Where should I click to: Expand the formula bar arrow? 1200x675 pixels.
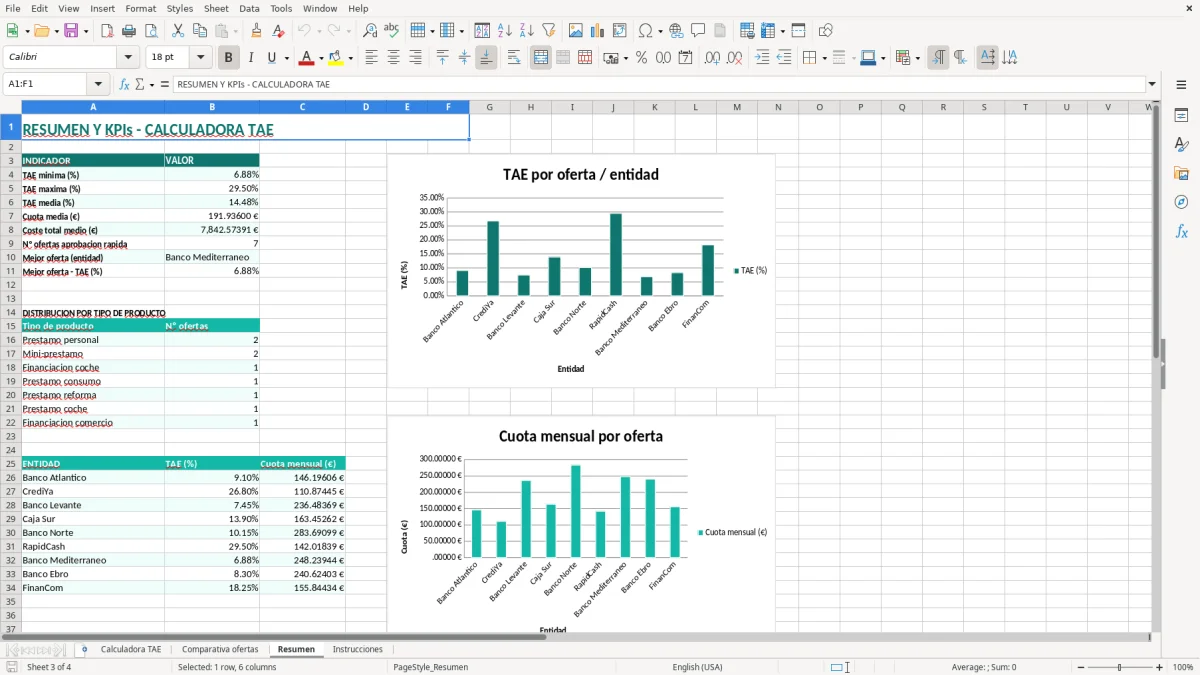point(1152,84)
